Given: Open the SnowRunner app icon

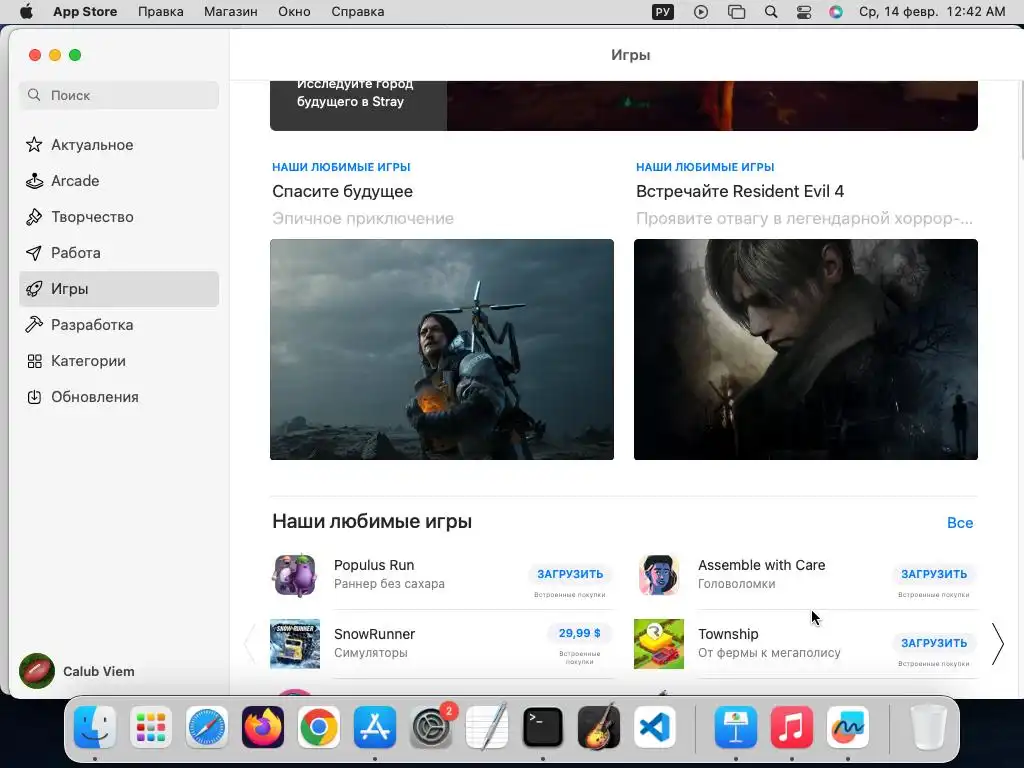Looking at the screenshot, I should point(295,644).
